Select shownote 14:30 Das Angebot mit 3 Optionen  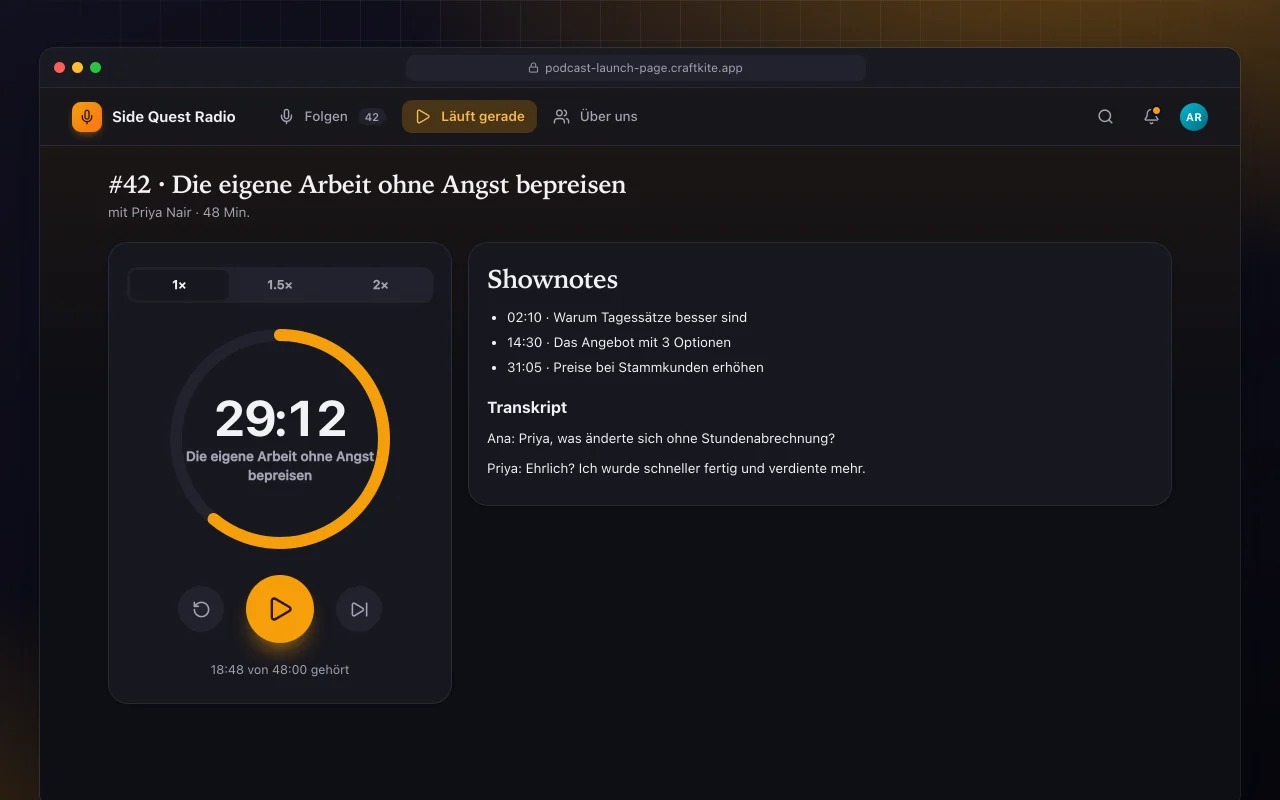[x=619, y=342]
